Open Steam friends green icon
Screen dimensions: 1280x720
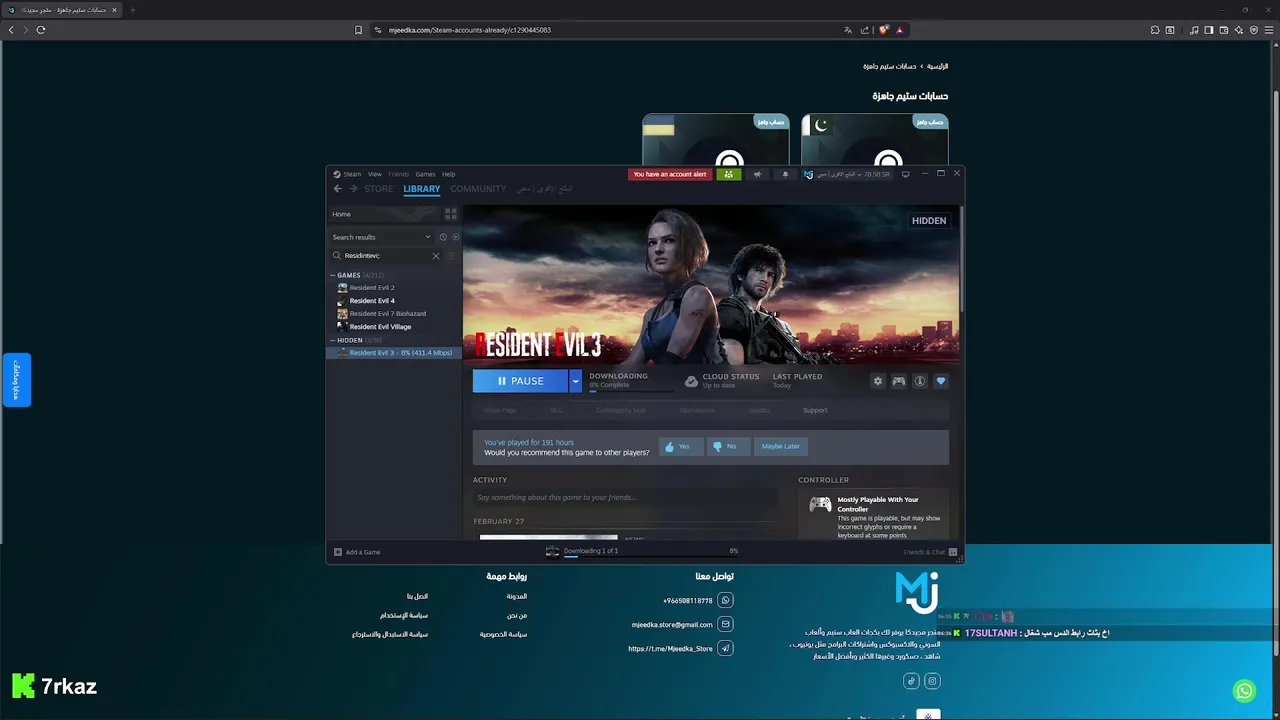(x=728, y=174)
